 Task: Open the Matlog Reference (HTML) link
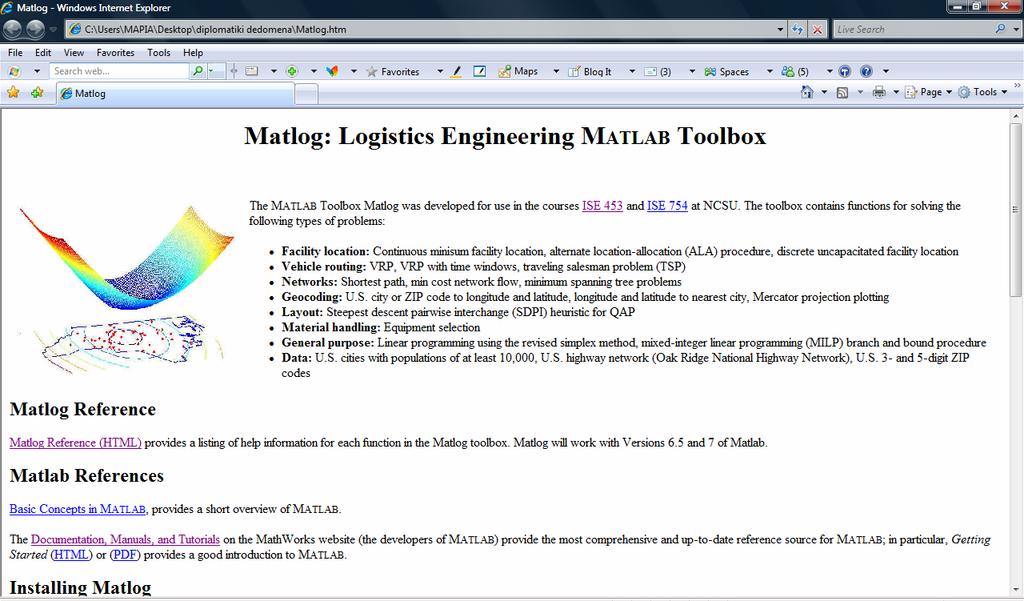pos(75,442)
